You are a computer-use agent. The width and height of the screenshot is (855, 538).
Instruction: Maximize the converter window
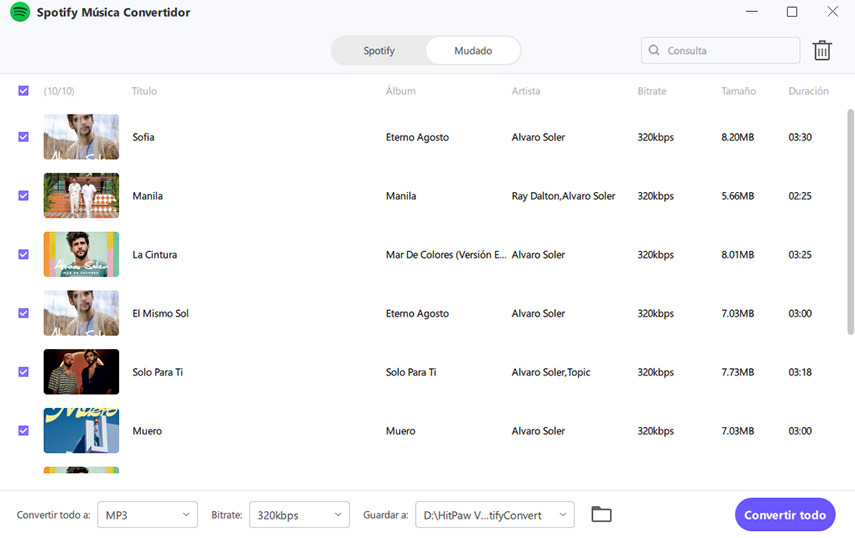[x=792, y=11]
